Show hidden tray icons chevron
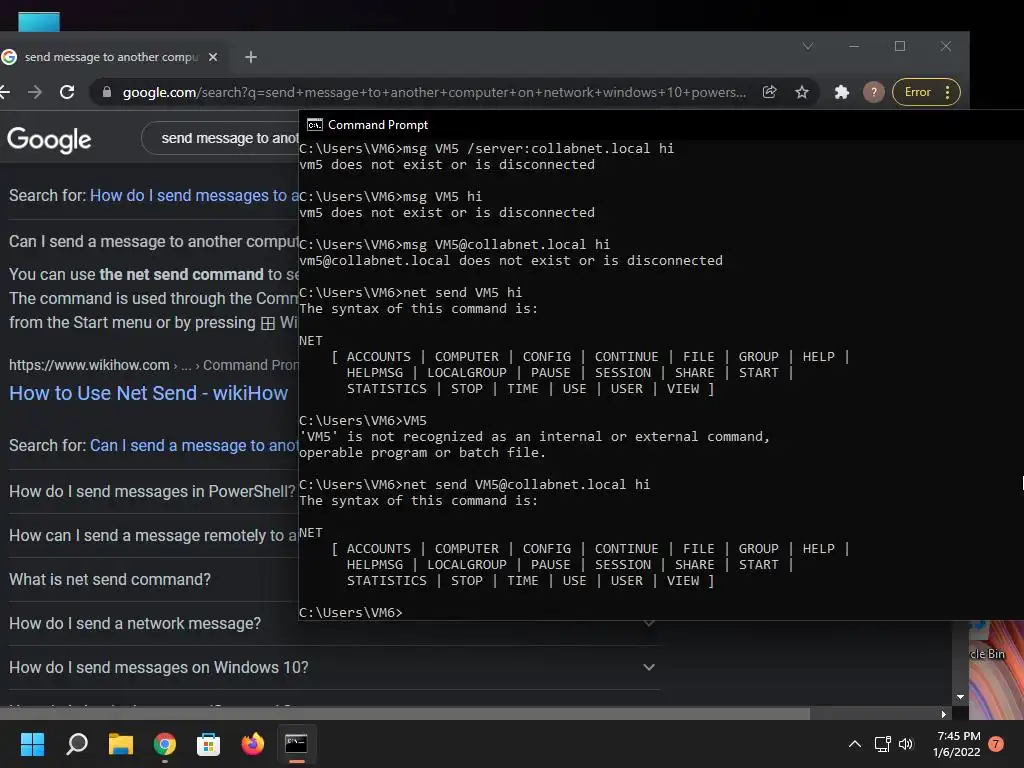The width and height of the screenshot is (1024, 768). (854, 744)
